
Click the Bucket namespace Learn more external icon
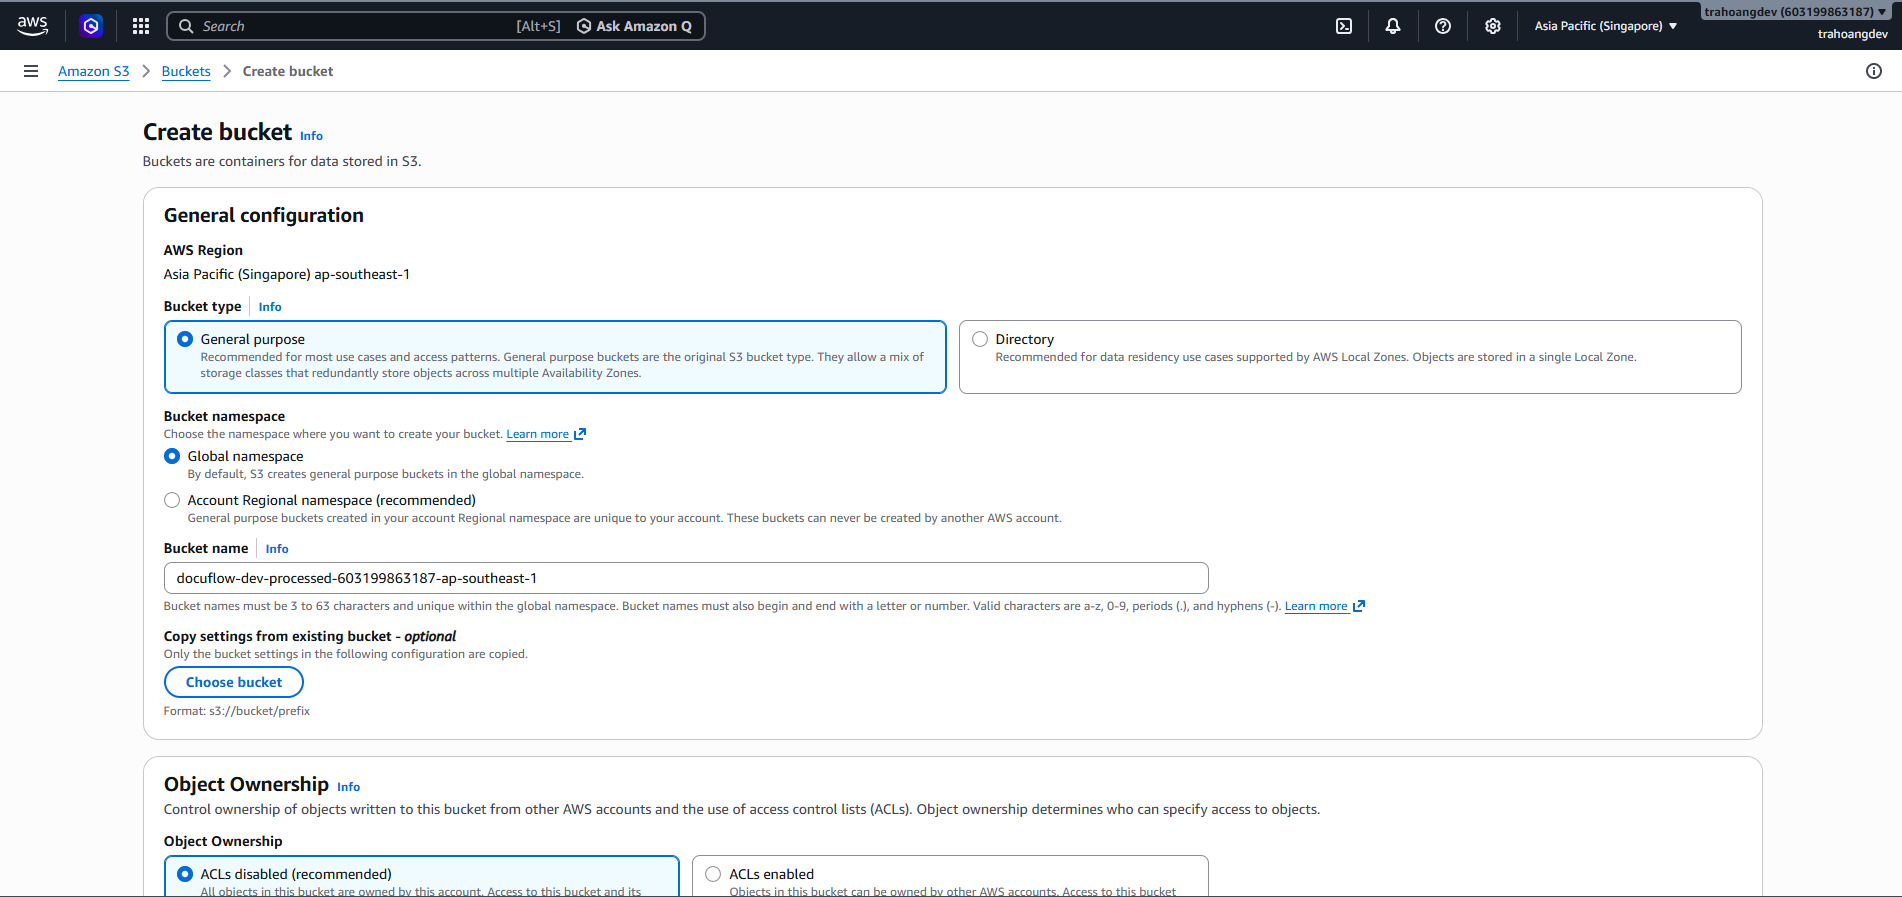tap(580, 434)
